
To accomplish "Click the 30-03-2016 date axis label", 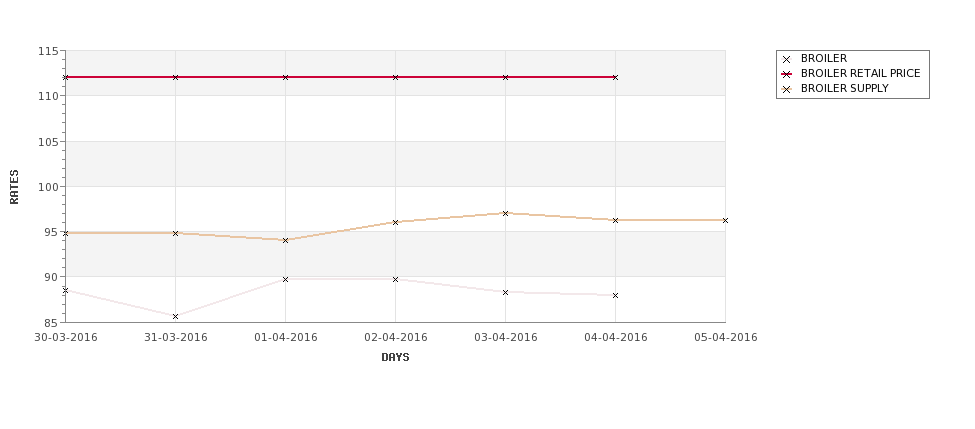I will click(x=65, y=338).
